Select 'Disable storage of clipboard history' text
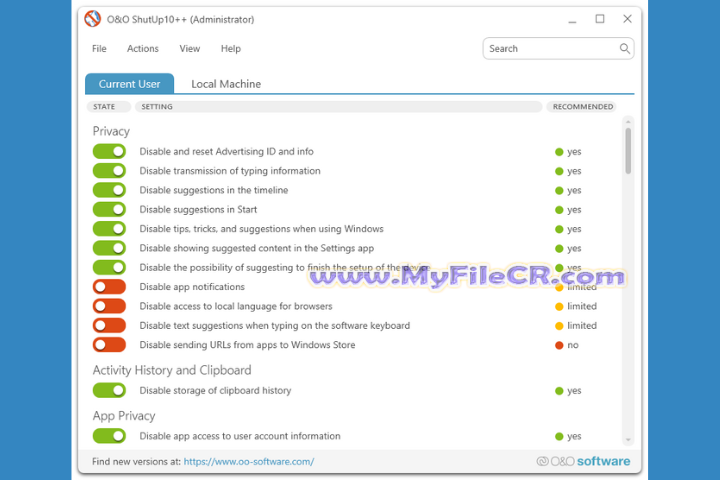Screen dimensions: 720x480 (215, 390)
